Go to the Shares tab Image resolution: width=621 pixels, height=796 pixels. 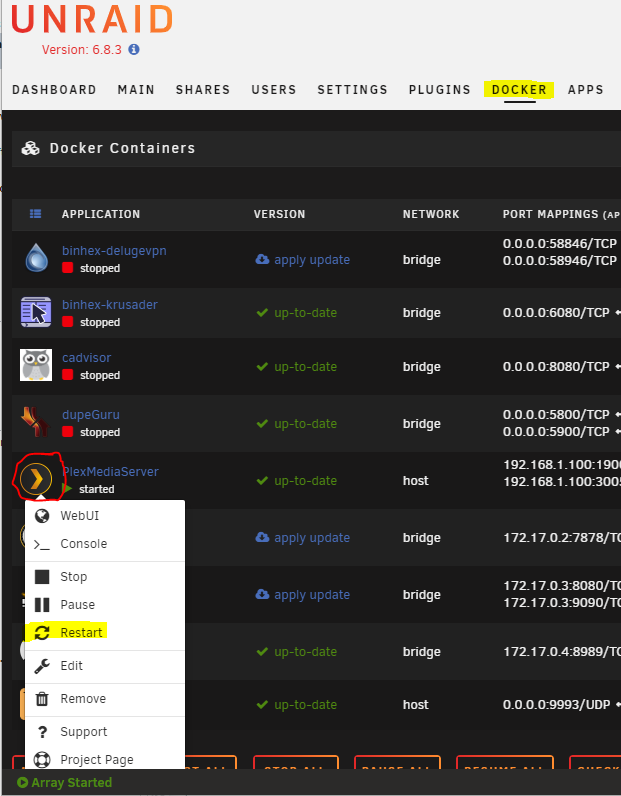pos(203,90)
